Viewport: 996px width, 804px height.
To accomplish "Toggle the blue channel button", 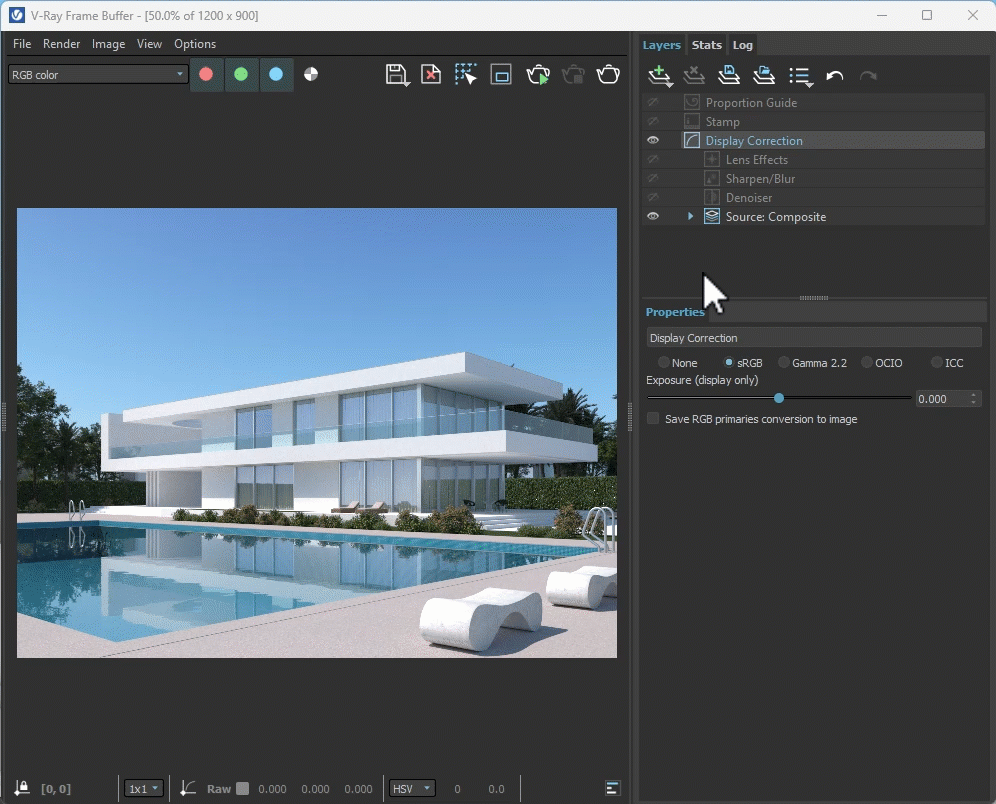I will click(276, 74).
